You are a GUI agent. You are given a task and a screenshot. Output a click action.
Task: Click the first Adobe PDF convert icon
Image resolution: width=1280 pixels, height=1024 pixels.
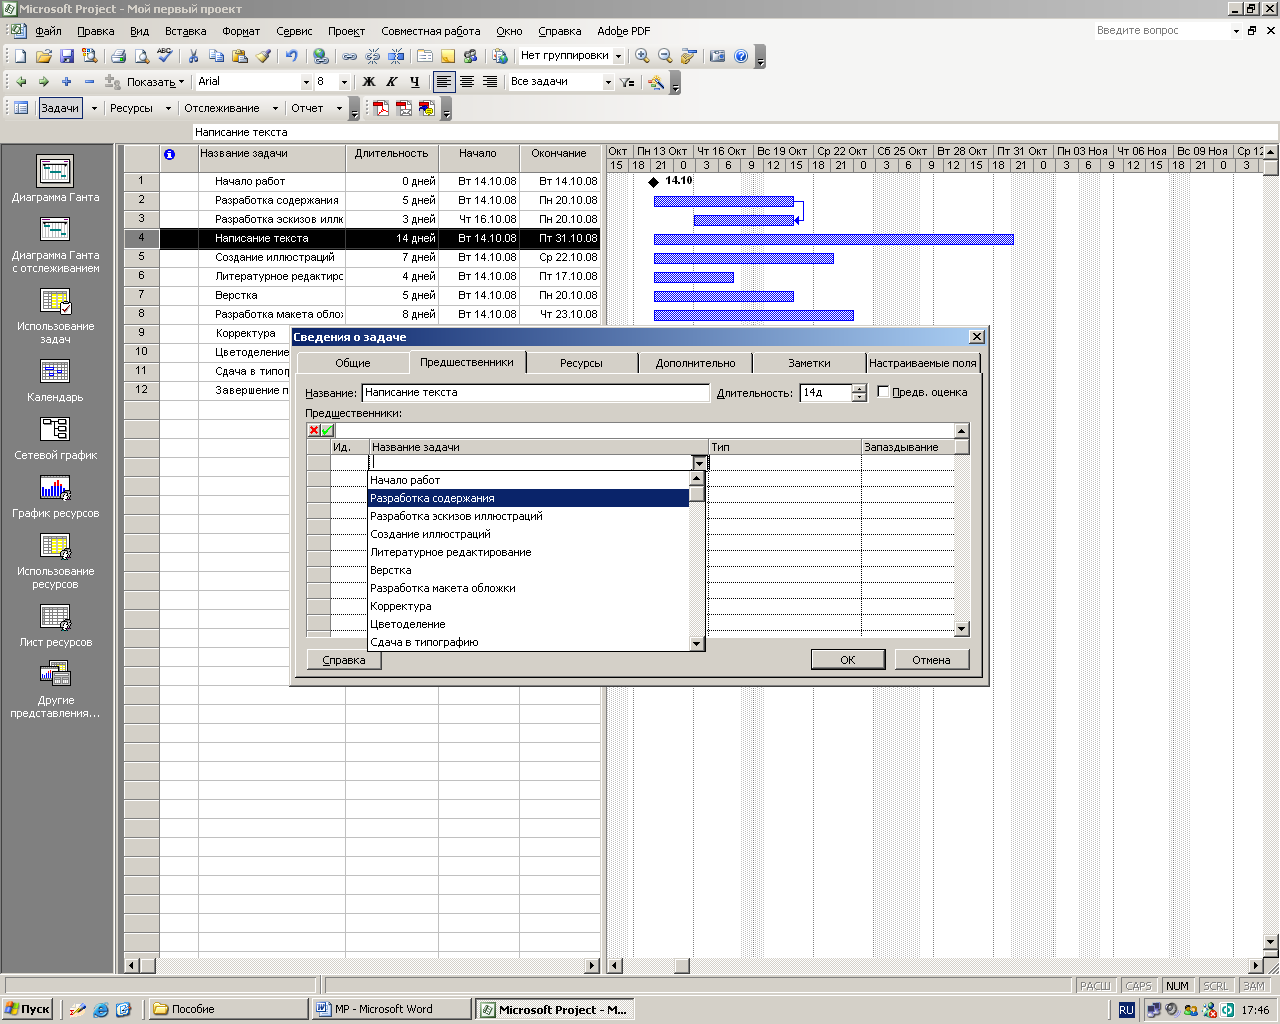coord(381,109)
